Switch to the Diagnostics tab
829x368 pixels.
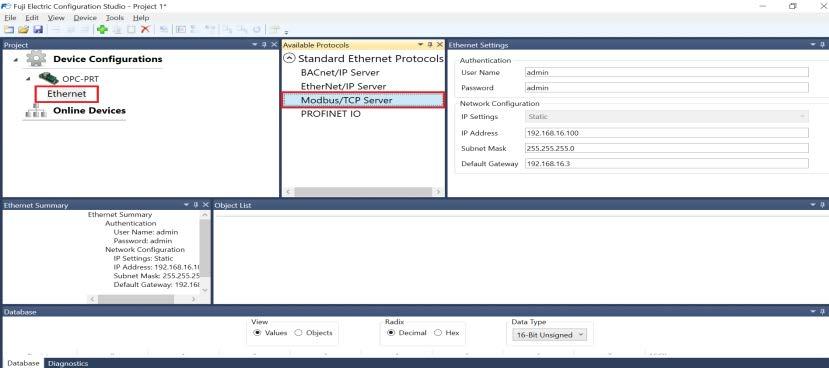click(x=68, y=364)
